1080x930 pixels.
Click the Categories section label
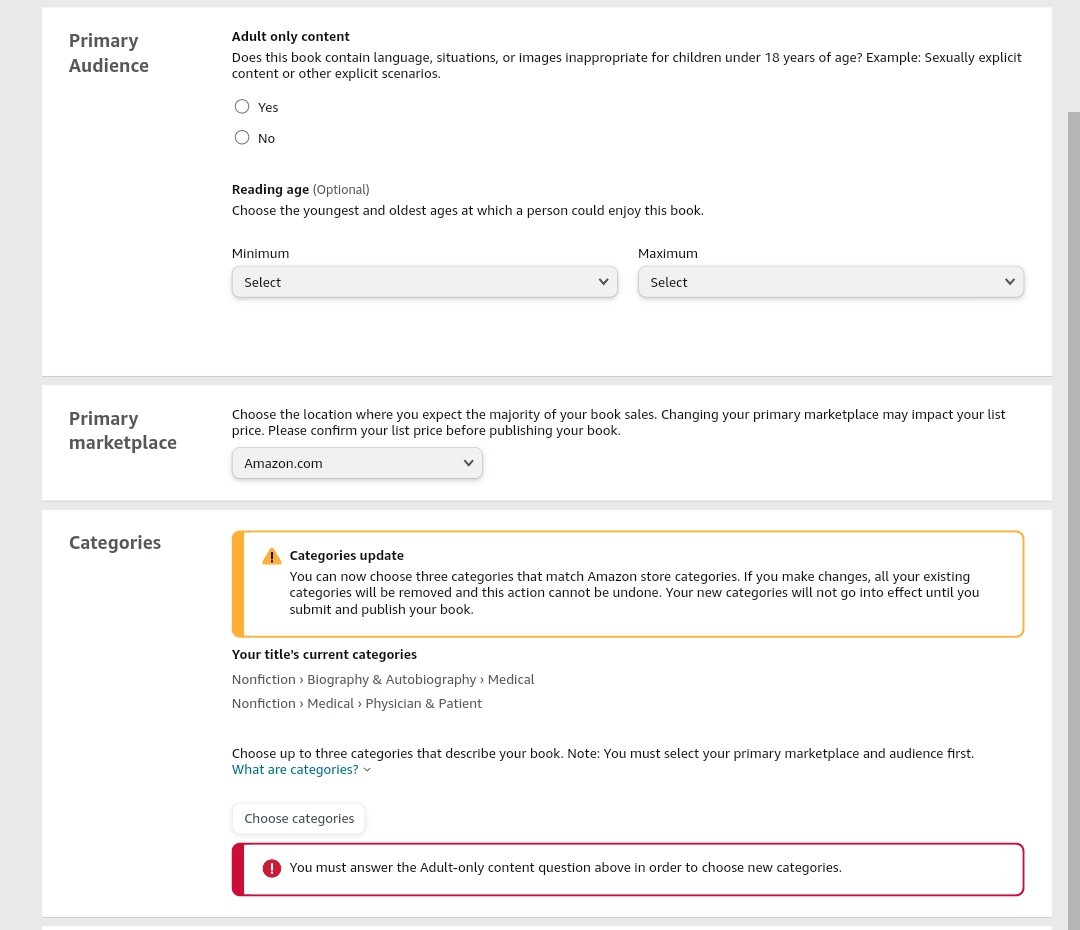click(115, 543)
